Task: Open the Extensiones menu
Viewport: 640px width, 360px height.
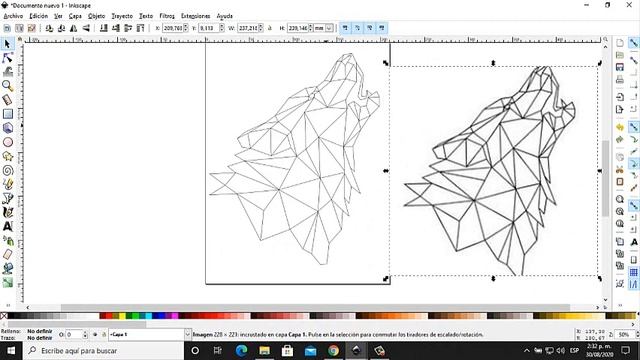Action: point(196,16)
